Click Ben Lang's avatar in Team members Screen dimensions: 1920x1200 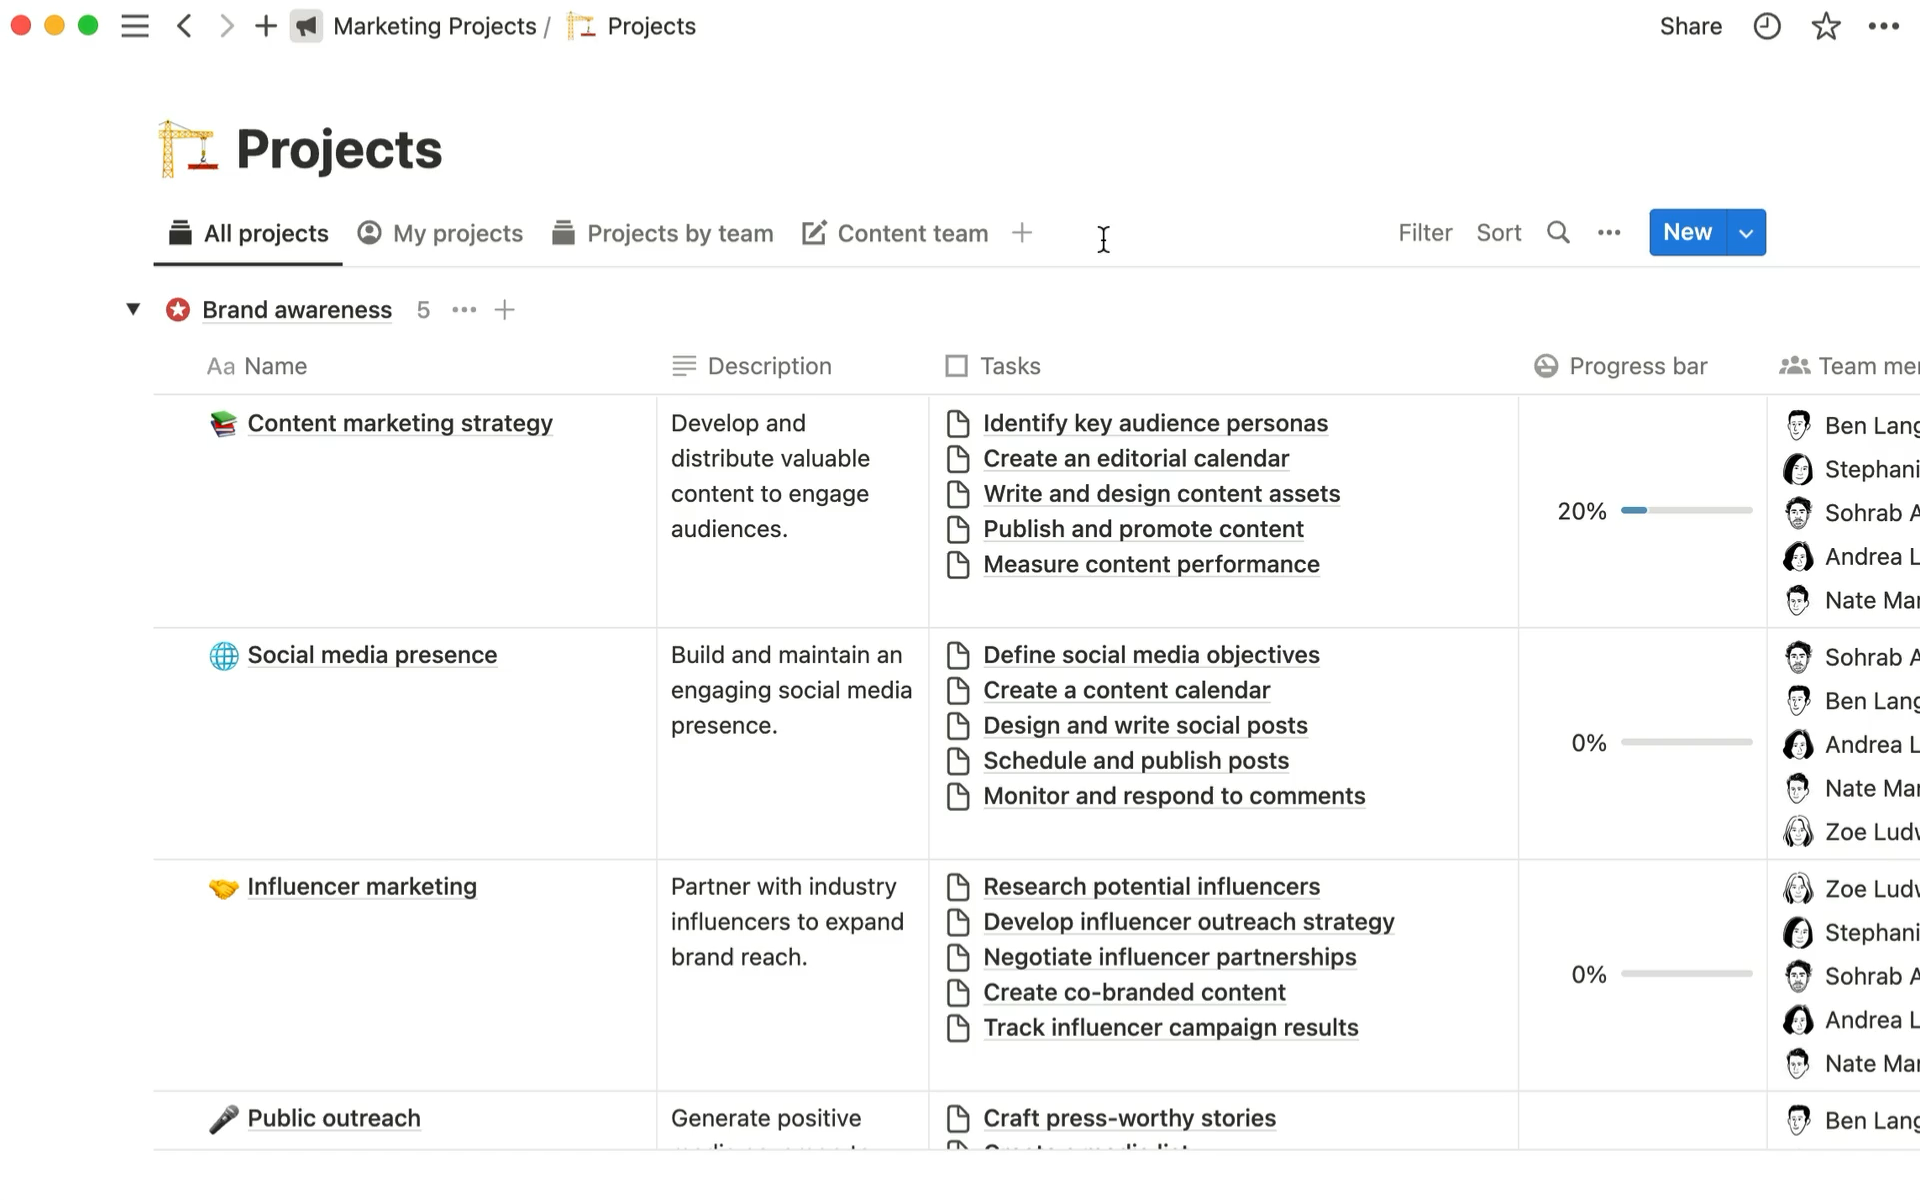pyautogui.click(x=1800, y=424)
